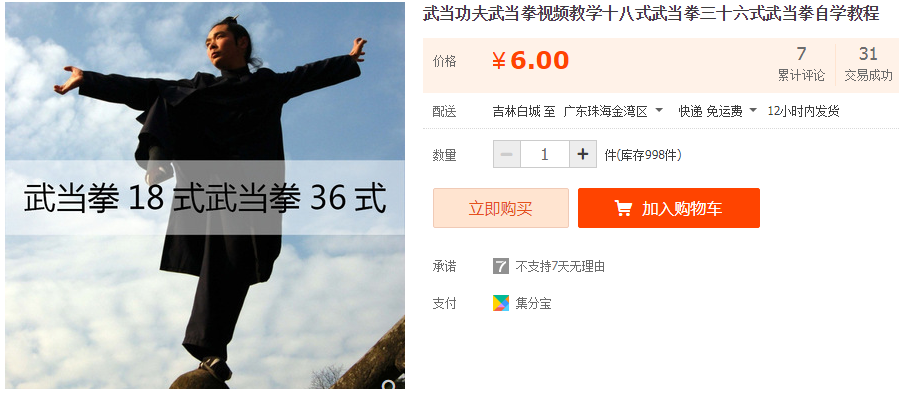Click the 集分宝 payment label
This screenshot has width=899, height=412.
pos(533,304)
